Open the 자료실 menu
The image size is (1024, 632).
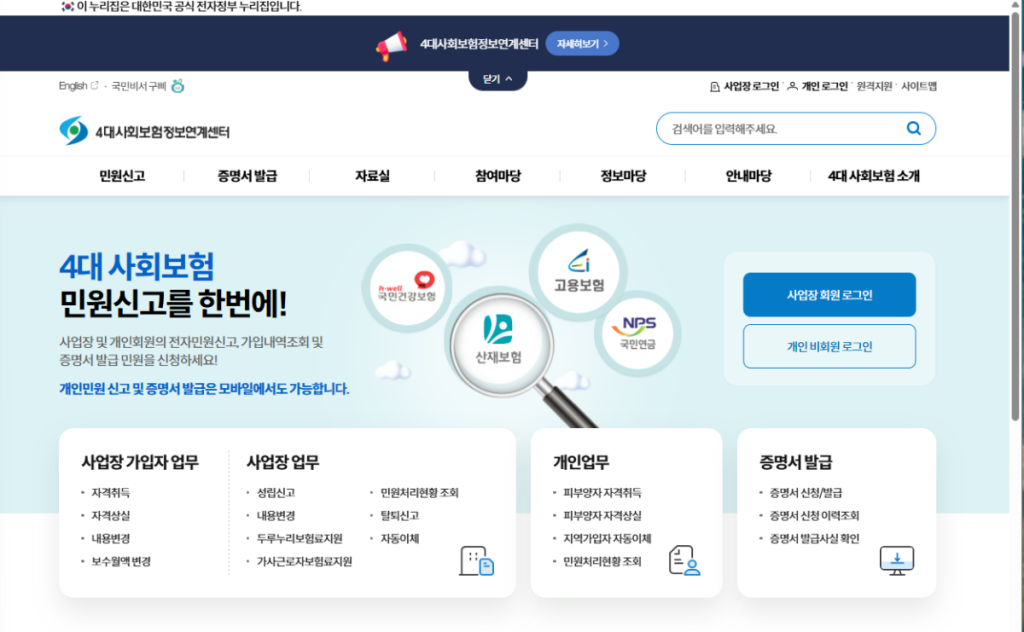tap(372, 176)
